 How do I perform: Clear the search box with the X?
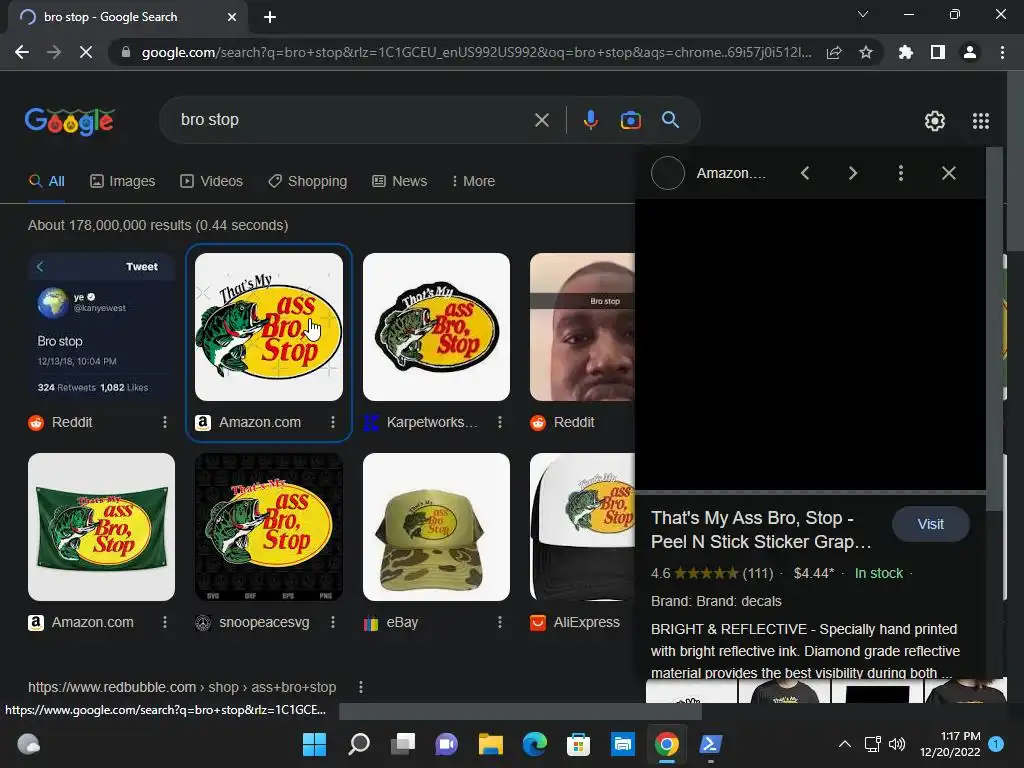[541, 120]
